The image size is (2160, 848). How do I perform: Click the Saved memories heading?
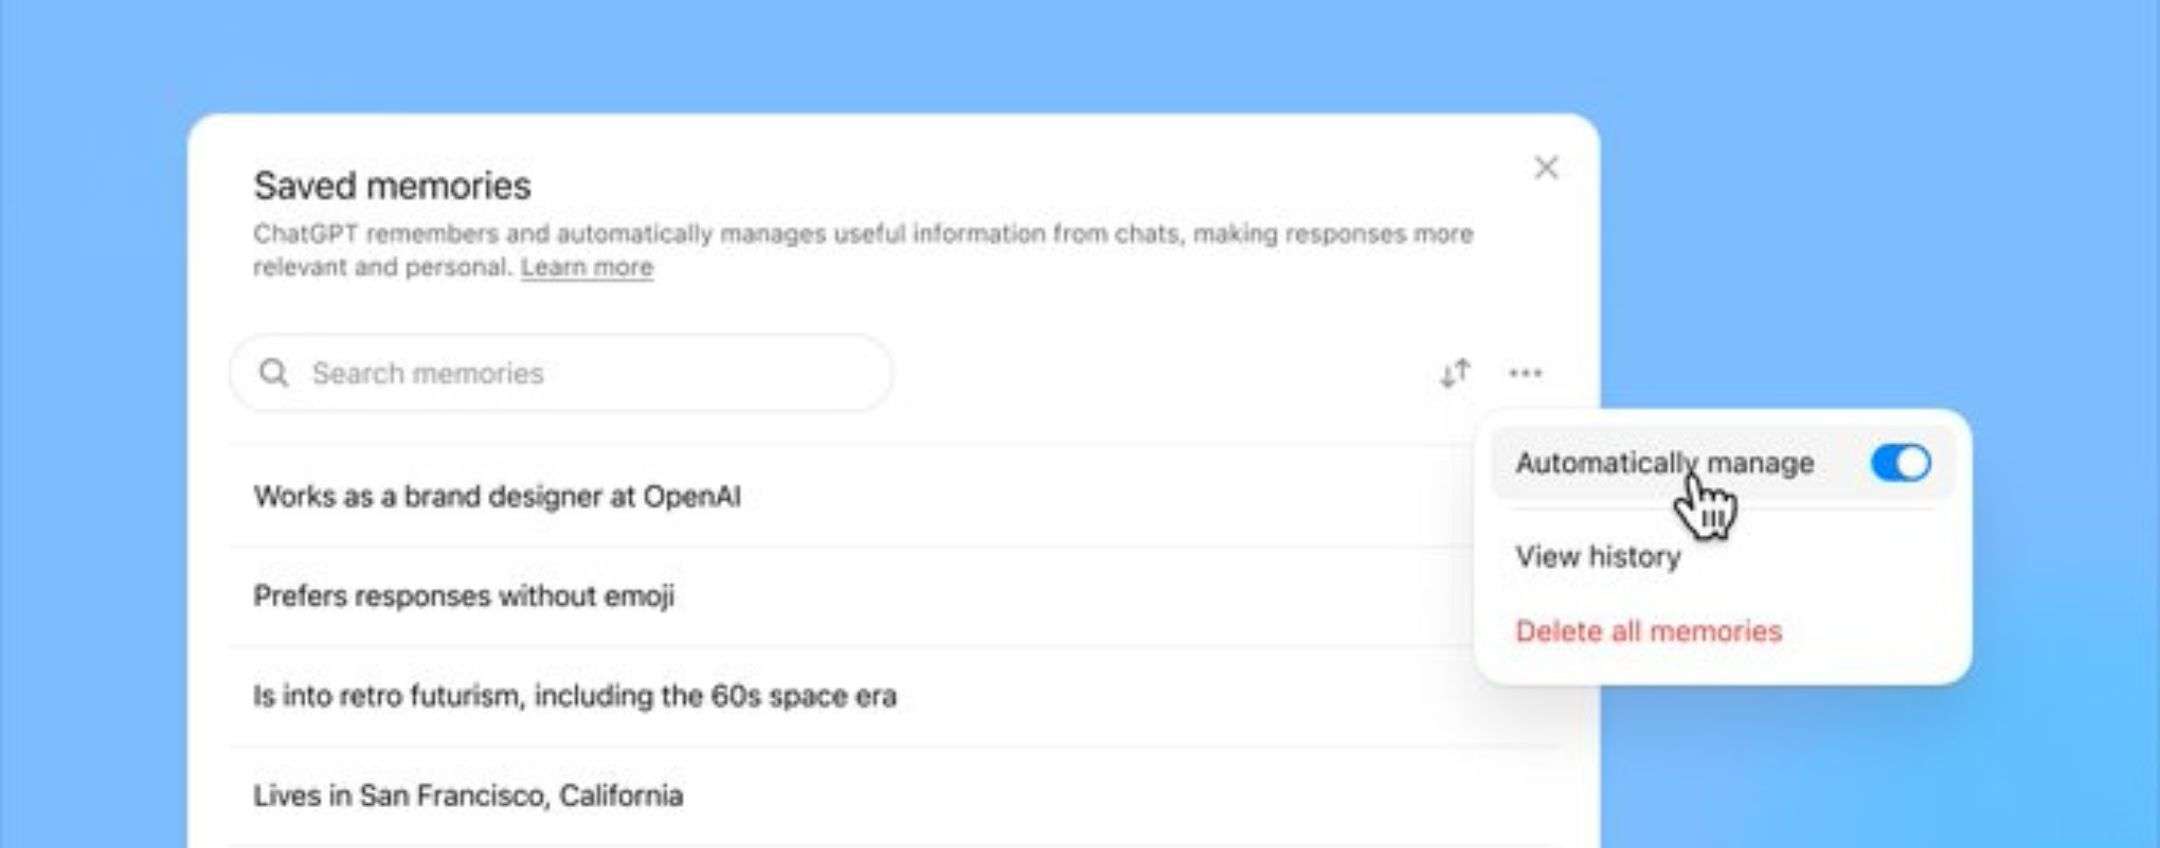pos(392,186)
